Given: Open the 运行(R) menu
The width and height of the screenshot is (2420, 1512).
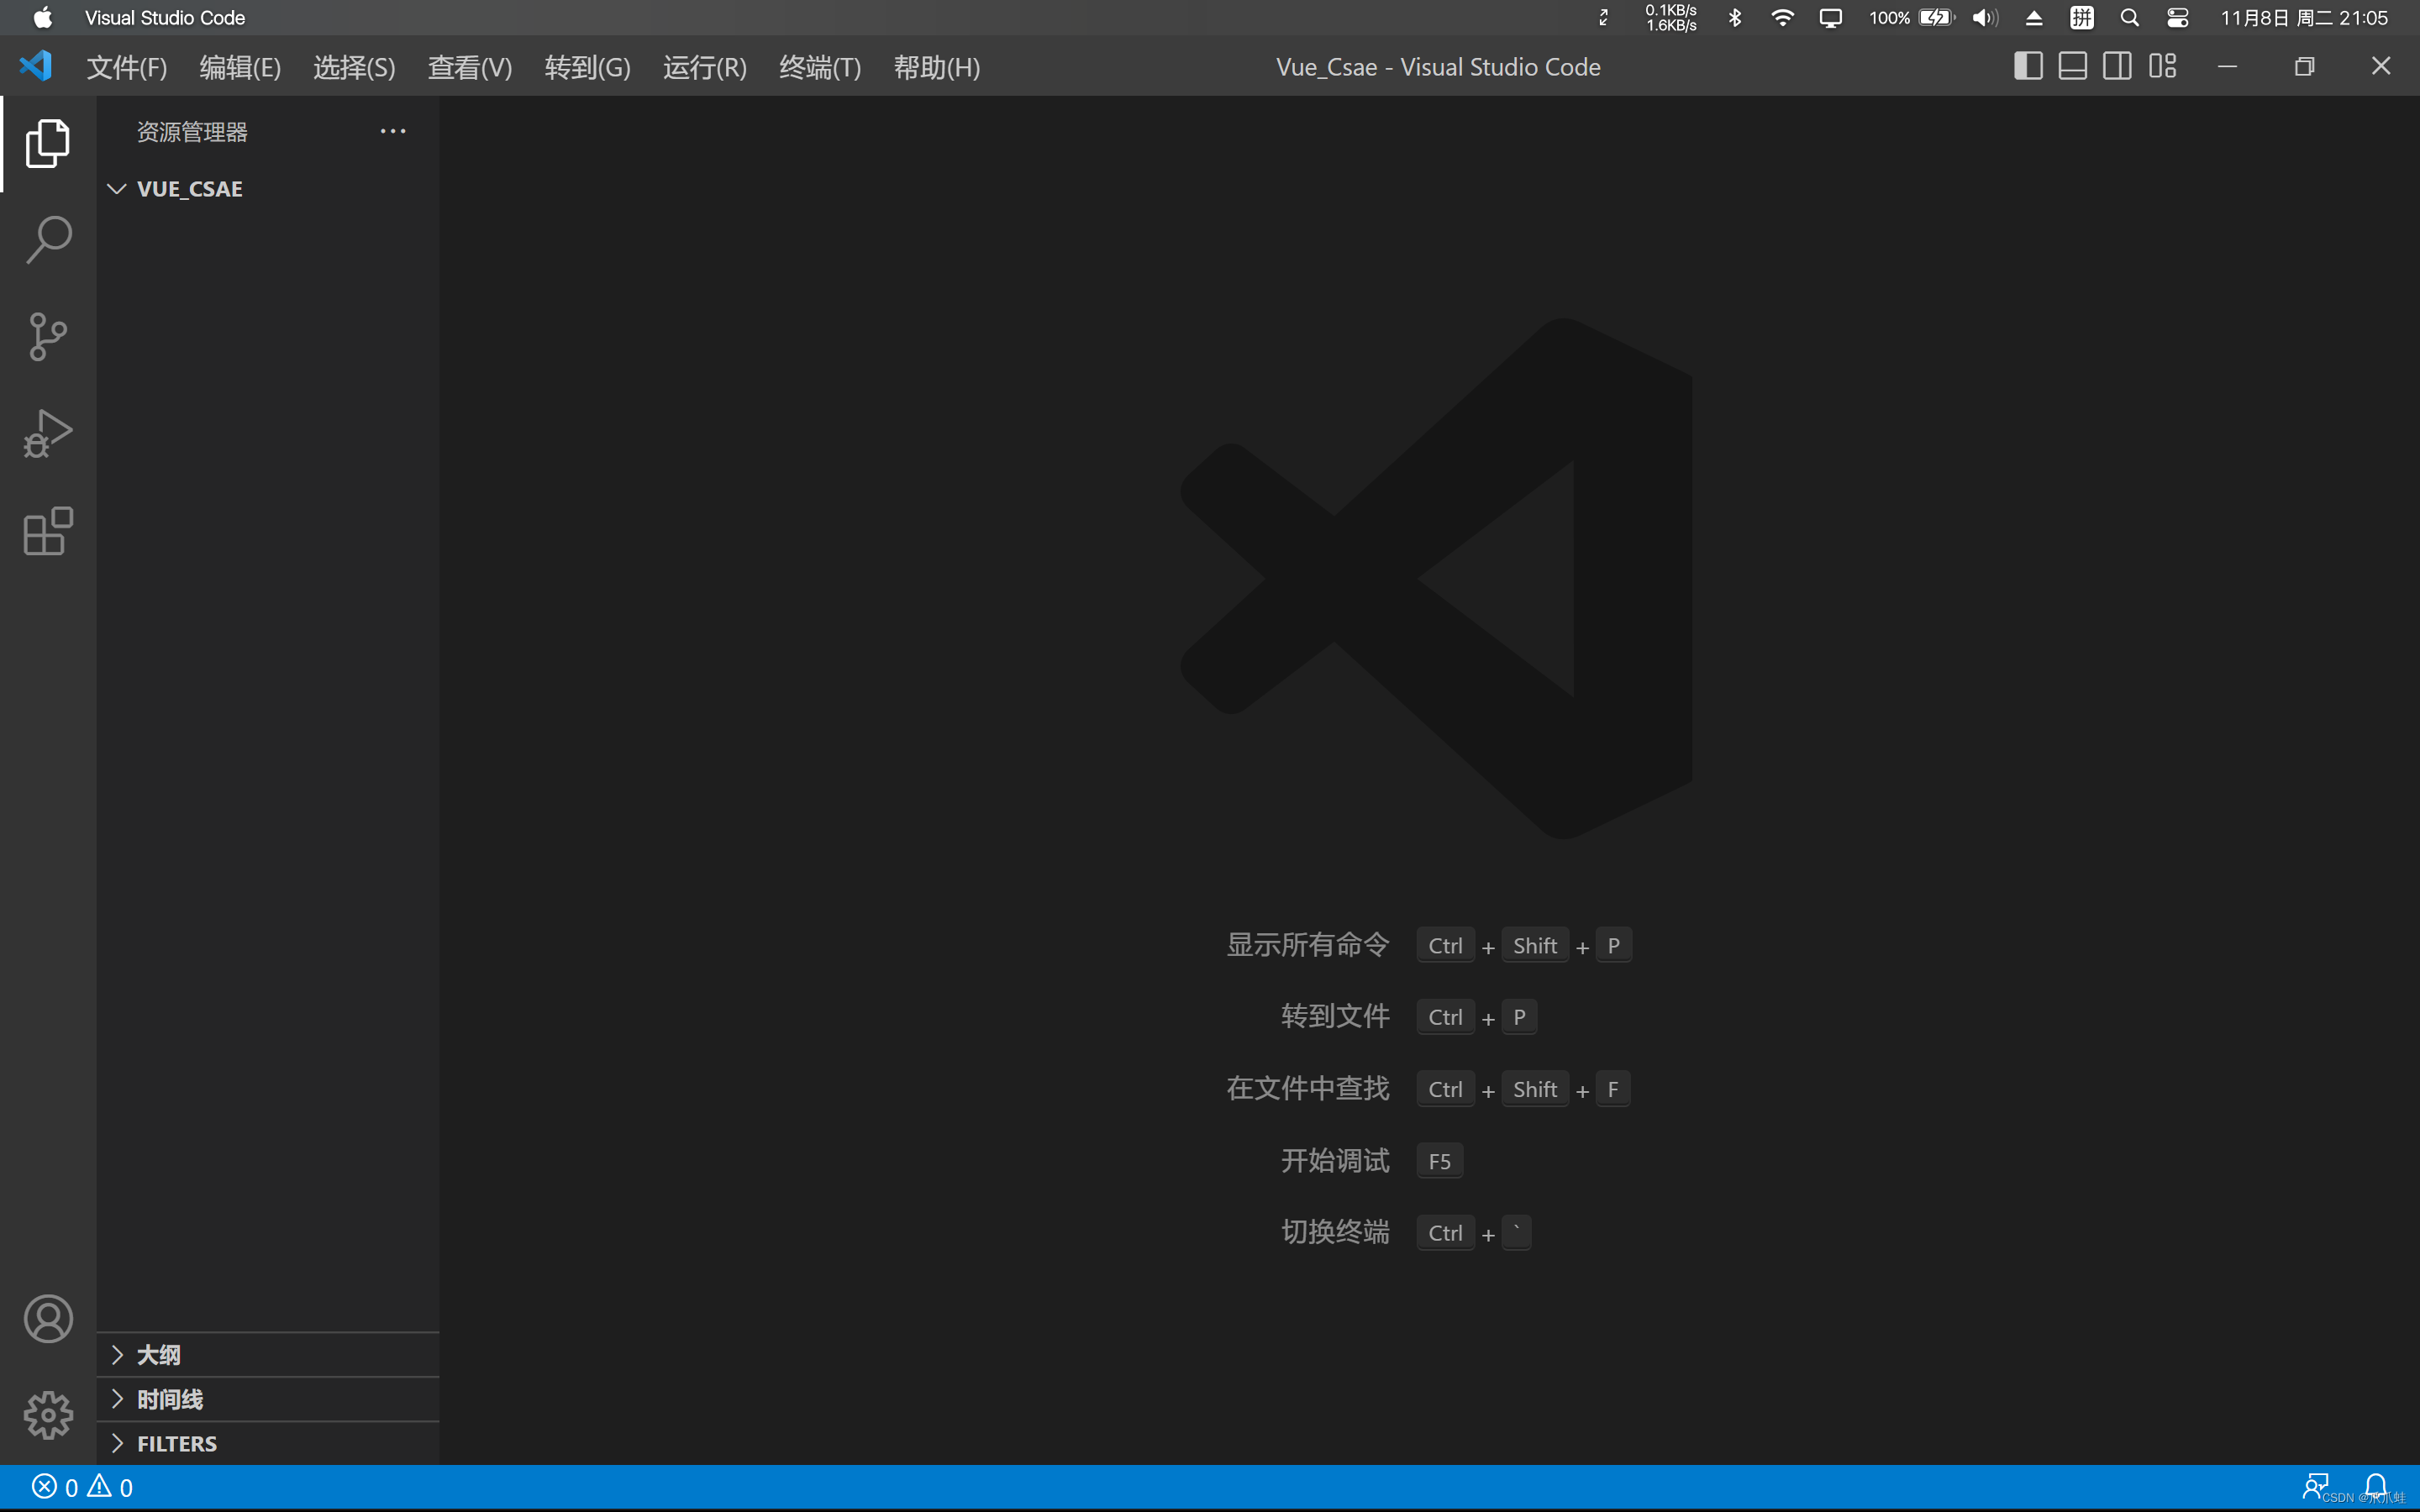Looking at the screenshot, I should (x=705, y=67).
